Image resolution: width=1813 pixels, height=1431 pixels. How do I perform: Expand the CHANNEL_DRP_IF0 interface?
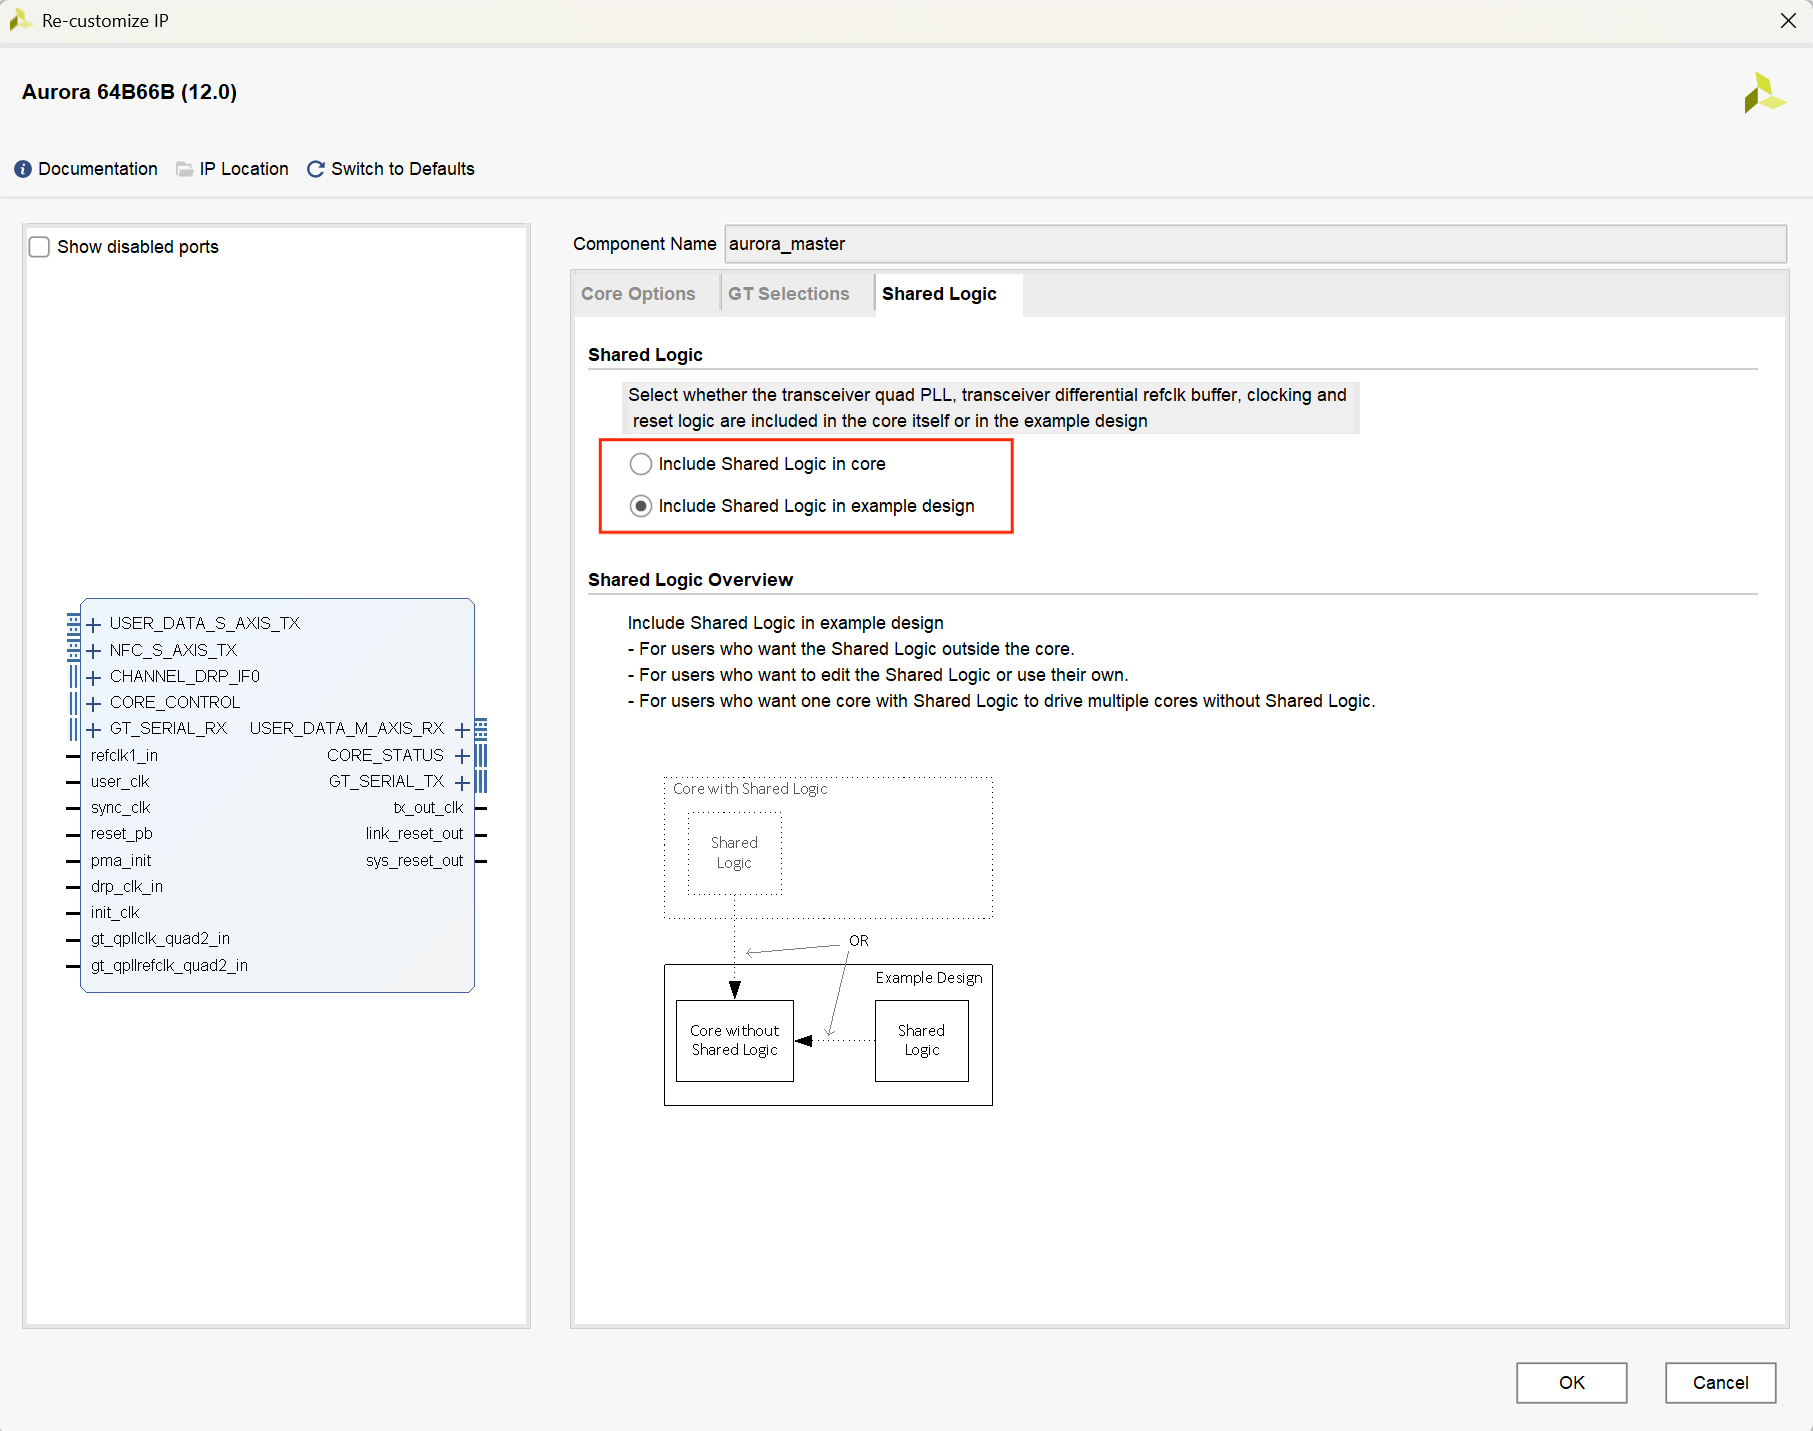[93, 676]
